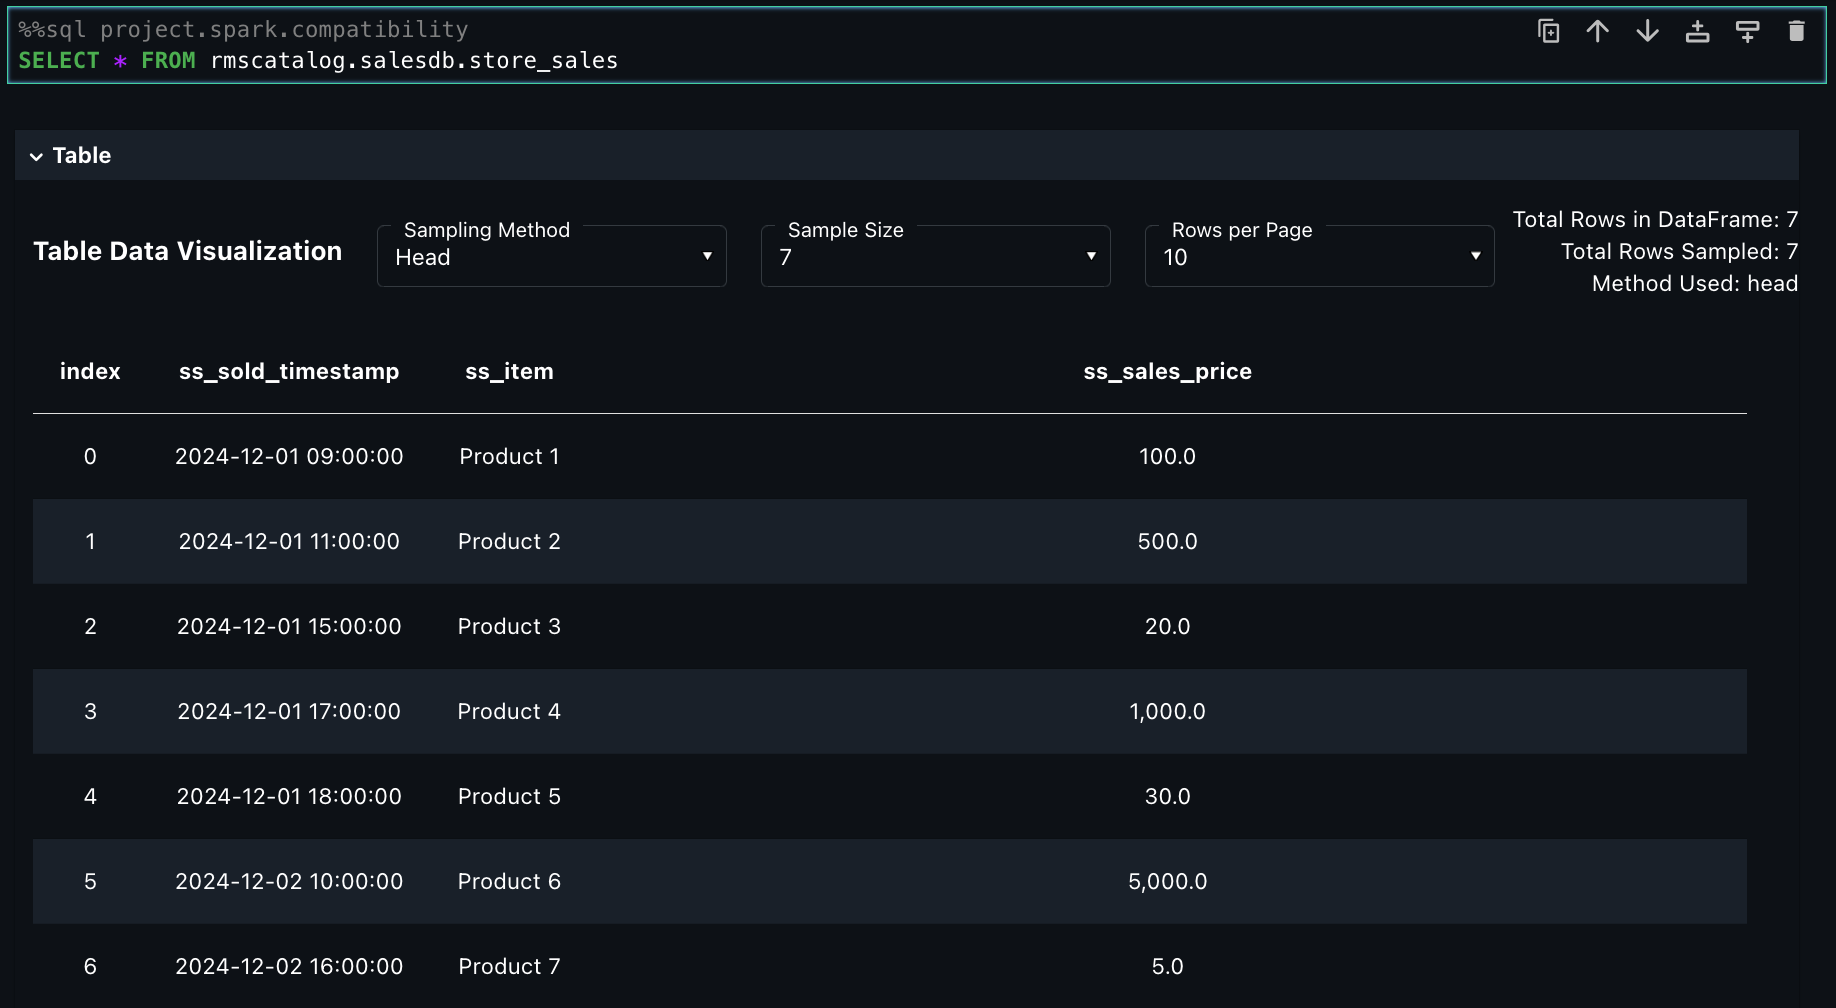
Task: Insert cell above icon
Action: pos(1698,32)
